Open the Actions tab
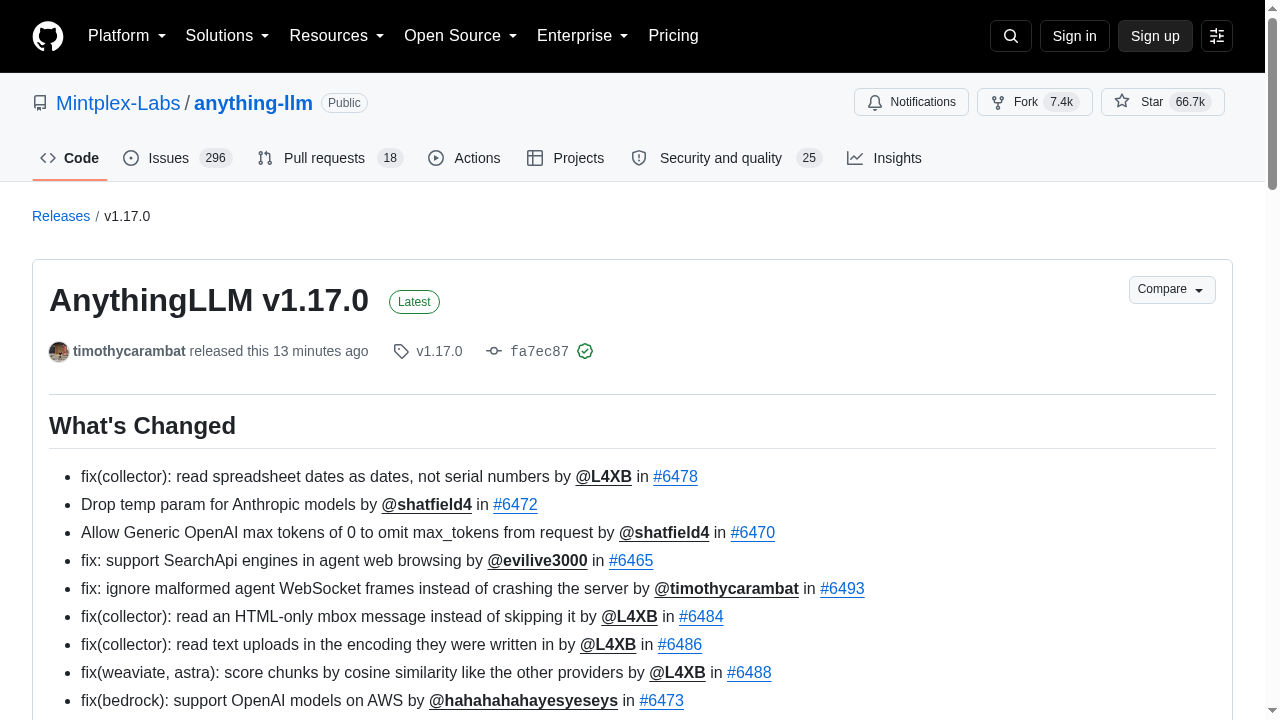 click(464, 158)
